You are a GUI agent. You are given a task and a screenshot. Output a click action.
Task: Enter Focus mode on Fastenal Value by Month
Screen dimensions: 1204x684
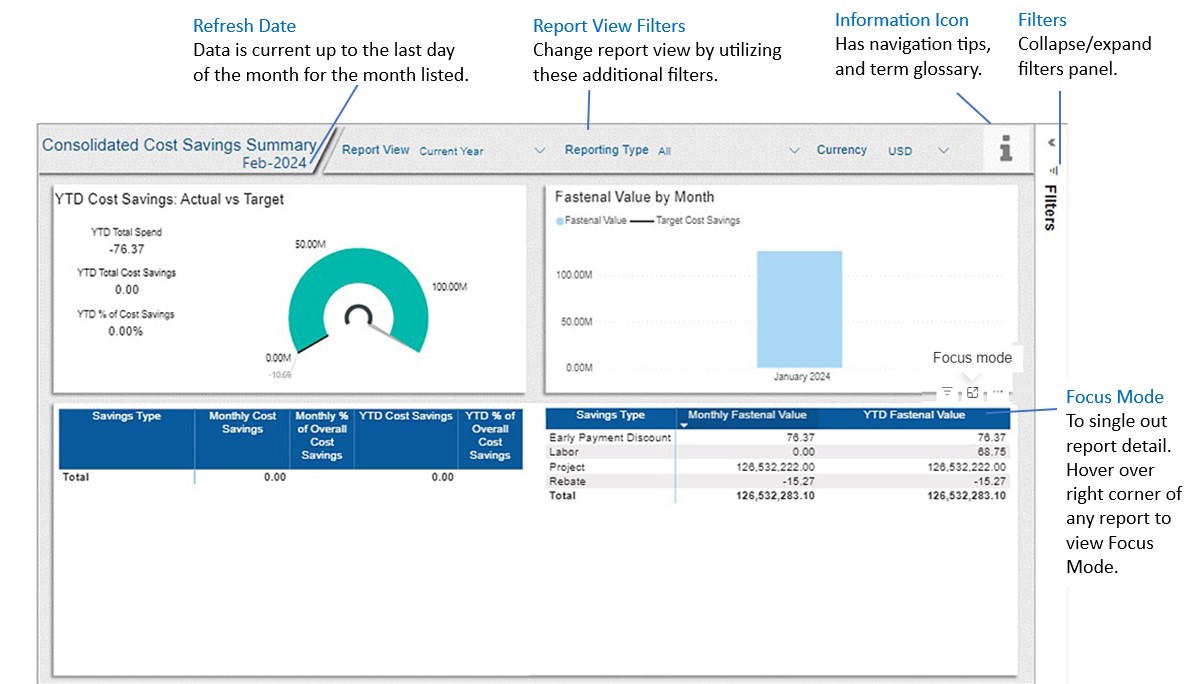point(971,392)
